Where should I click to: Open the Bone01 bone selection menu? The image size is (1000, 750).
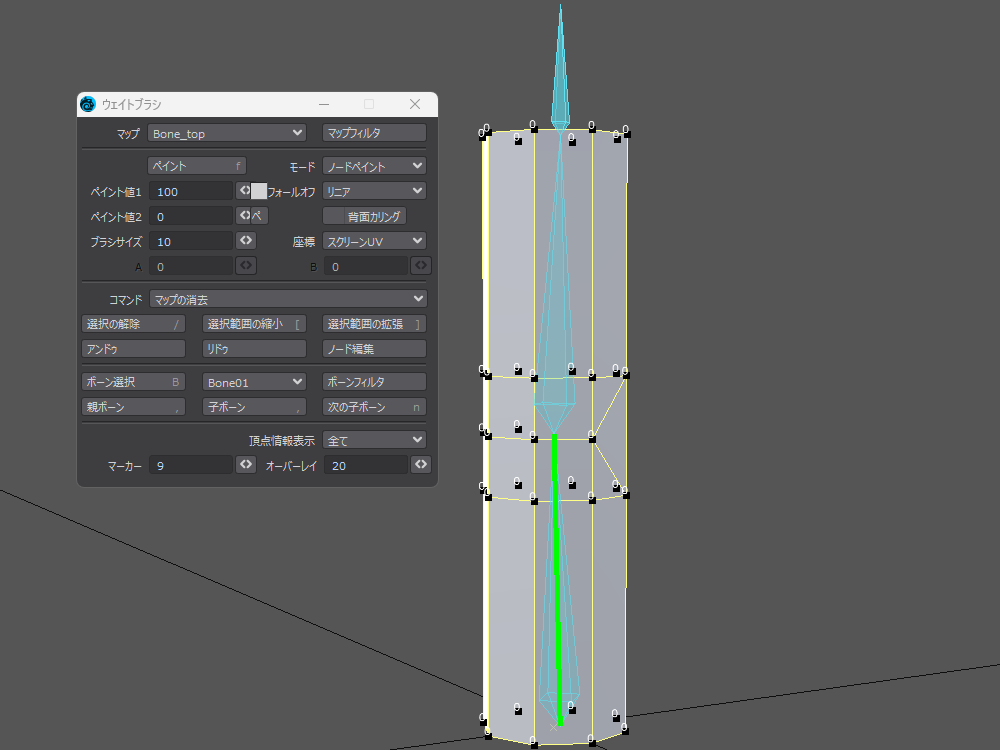point(254,382)
